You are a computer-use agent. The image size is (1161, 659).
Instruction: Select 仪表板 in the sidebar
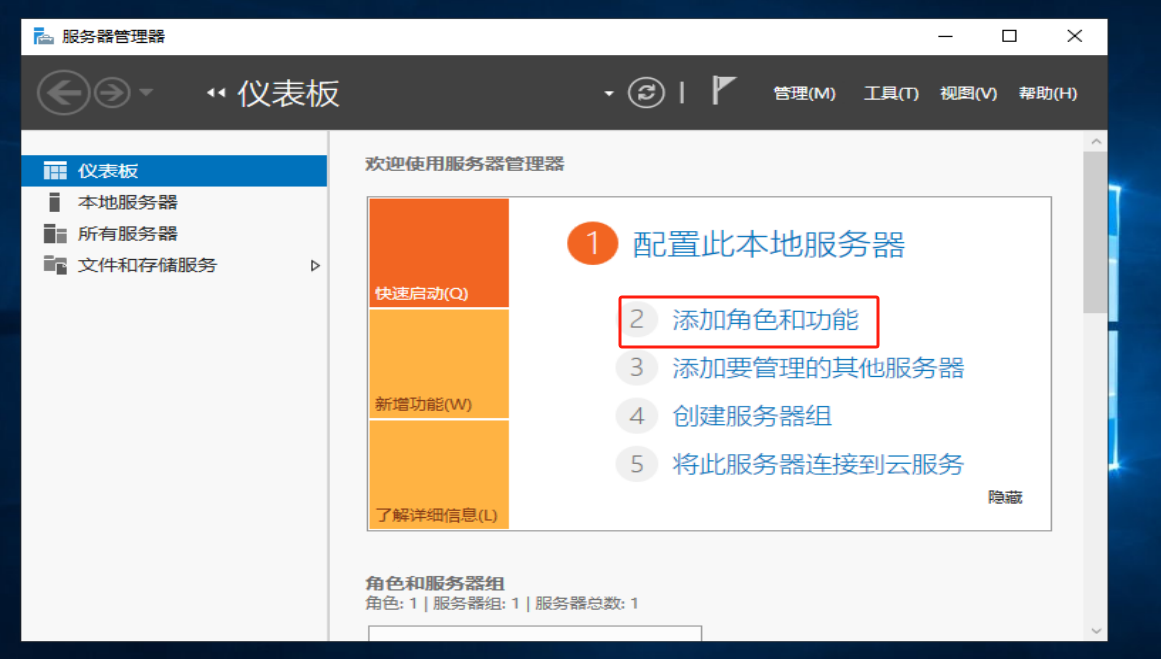point(174,171)
